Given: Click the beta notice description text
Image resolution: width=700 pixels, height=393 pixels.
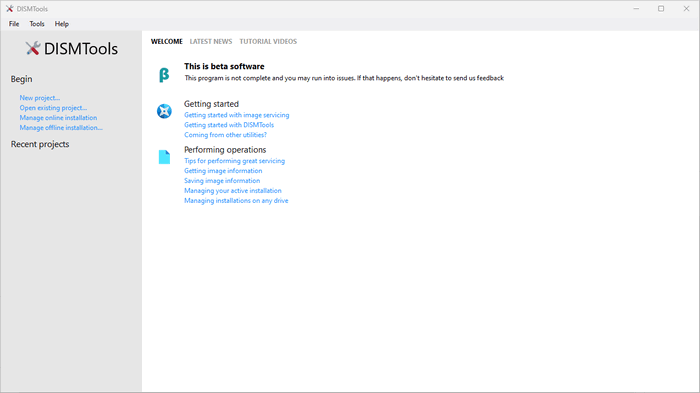Looking at the screenshot, I should [344, 78].
